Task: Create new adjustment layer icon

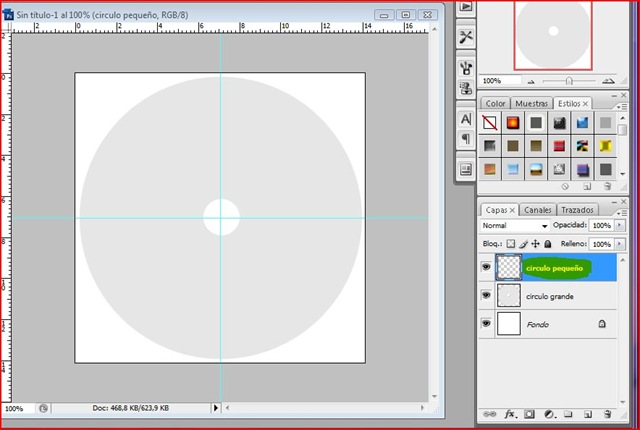Action: tap(548, 413)
